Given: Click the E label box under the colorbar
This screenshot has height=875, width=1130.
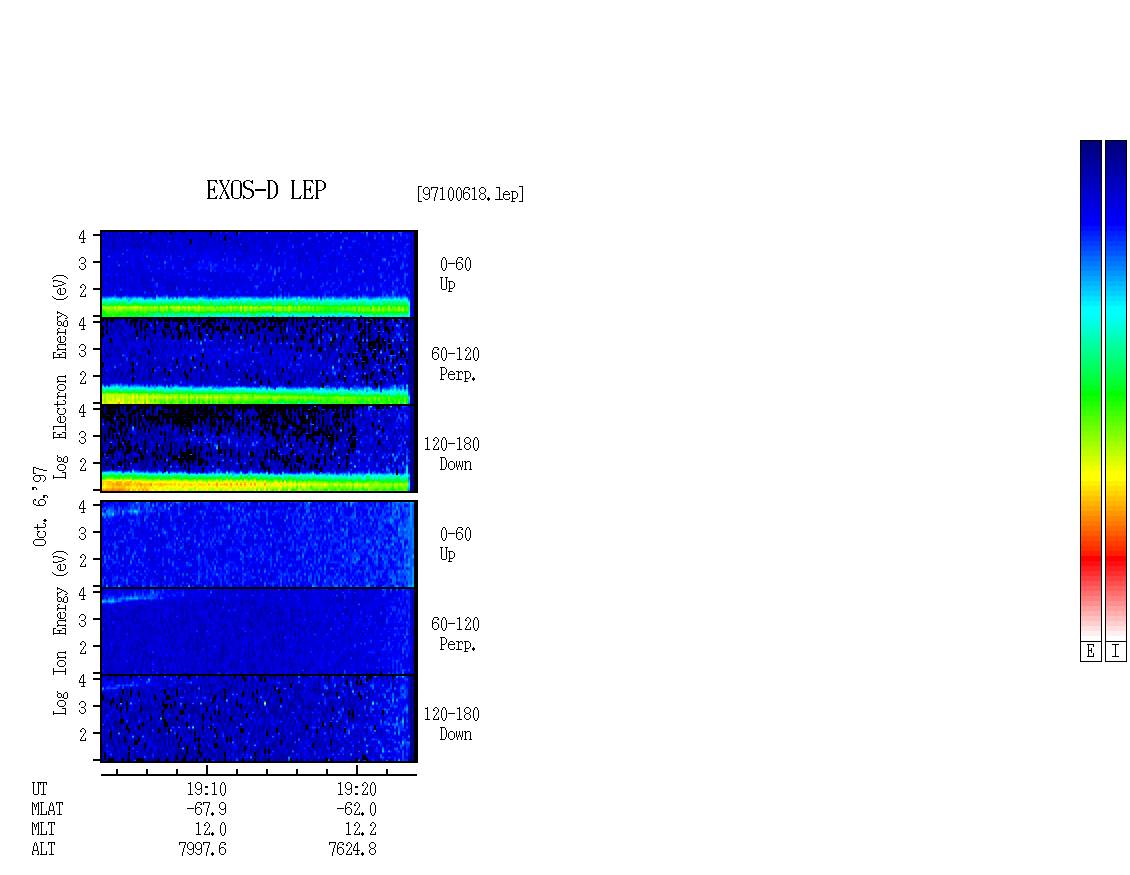Looking at the screenshot, I should pos(1090,652).
